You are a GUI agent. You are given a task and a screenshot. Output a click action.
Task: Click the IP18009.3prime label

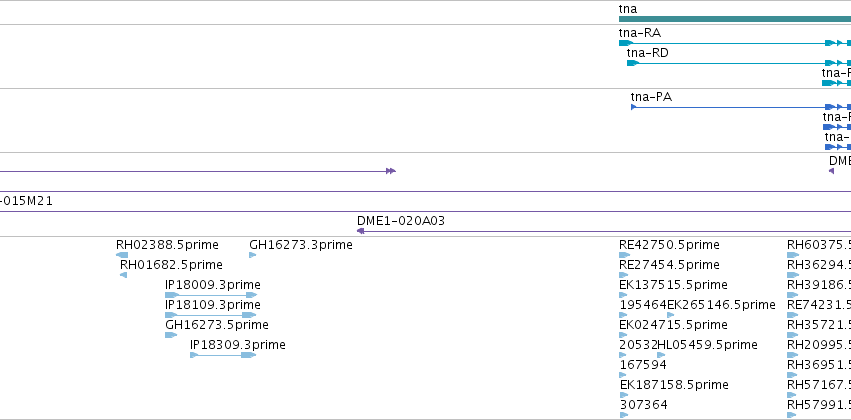[x=213, y=285]
